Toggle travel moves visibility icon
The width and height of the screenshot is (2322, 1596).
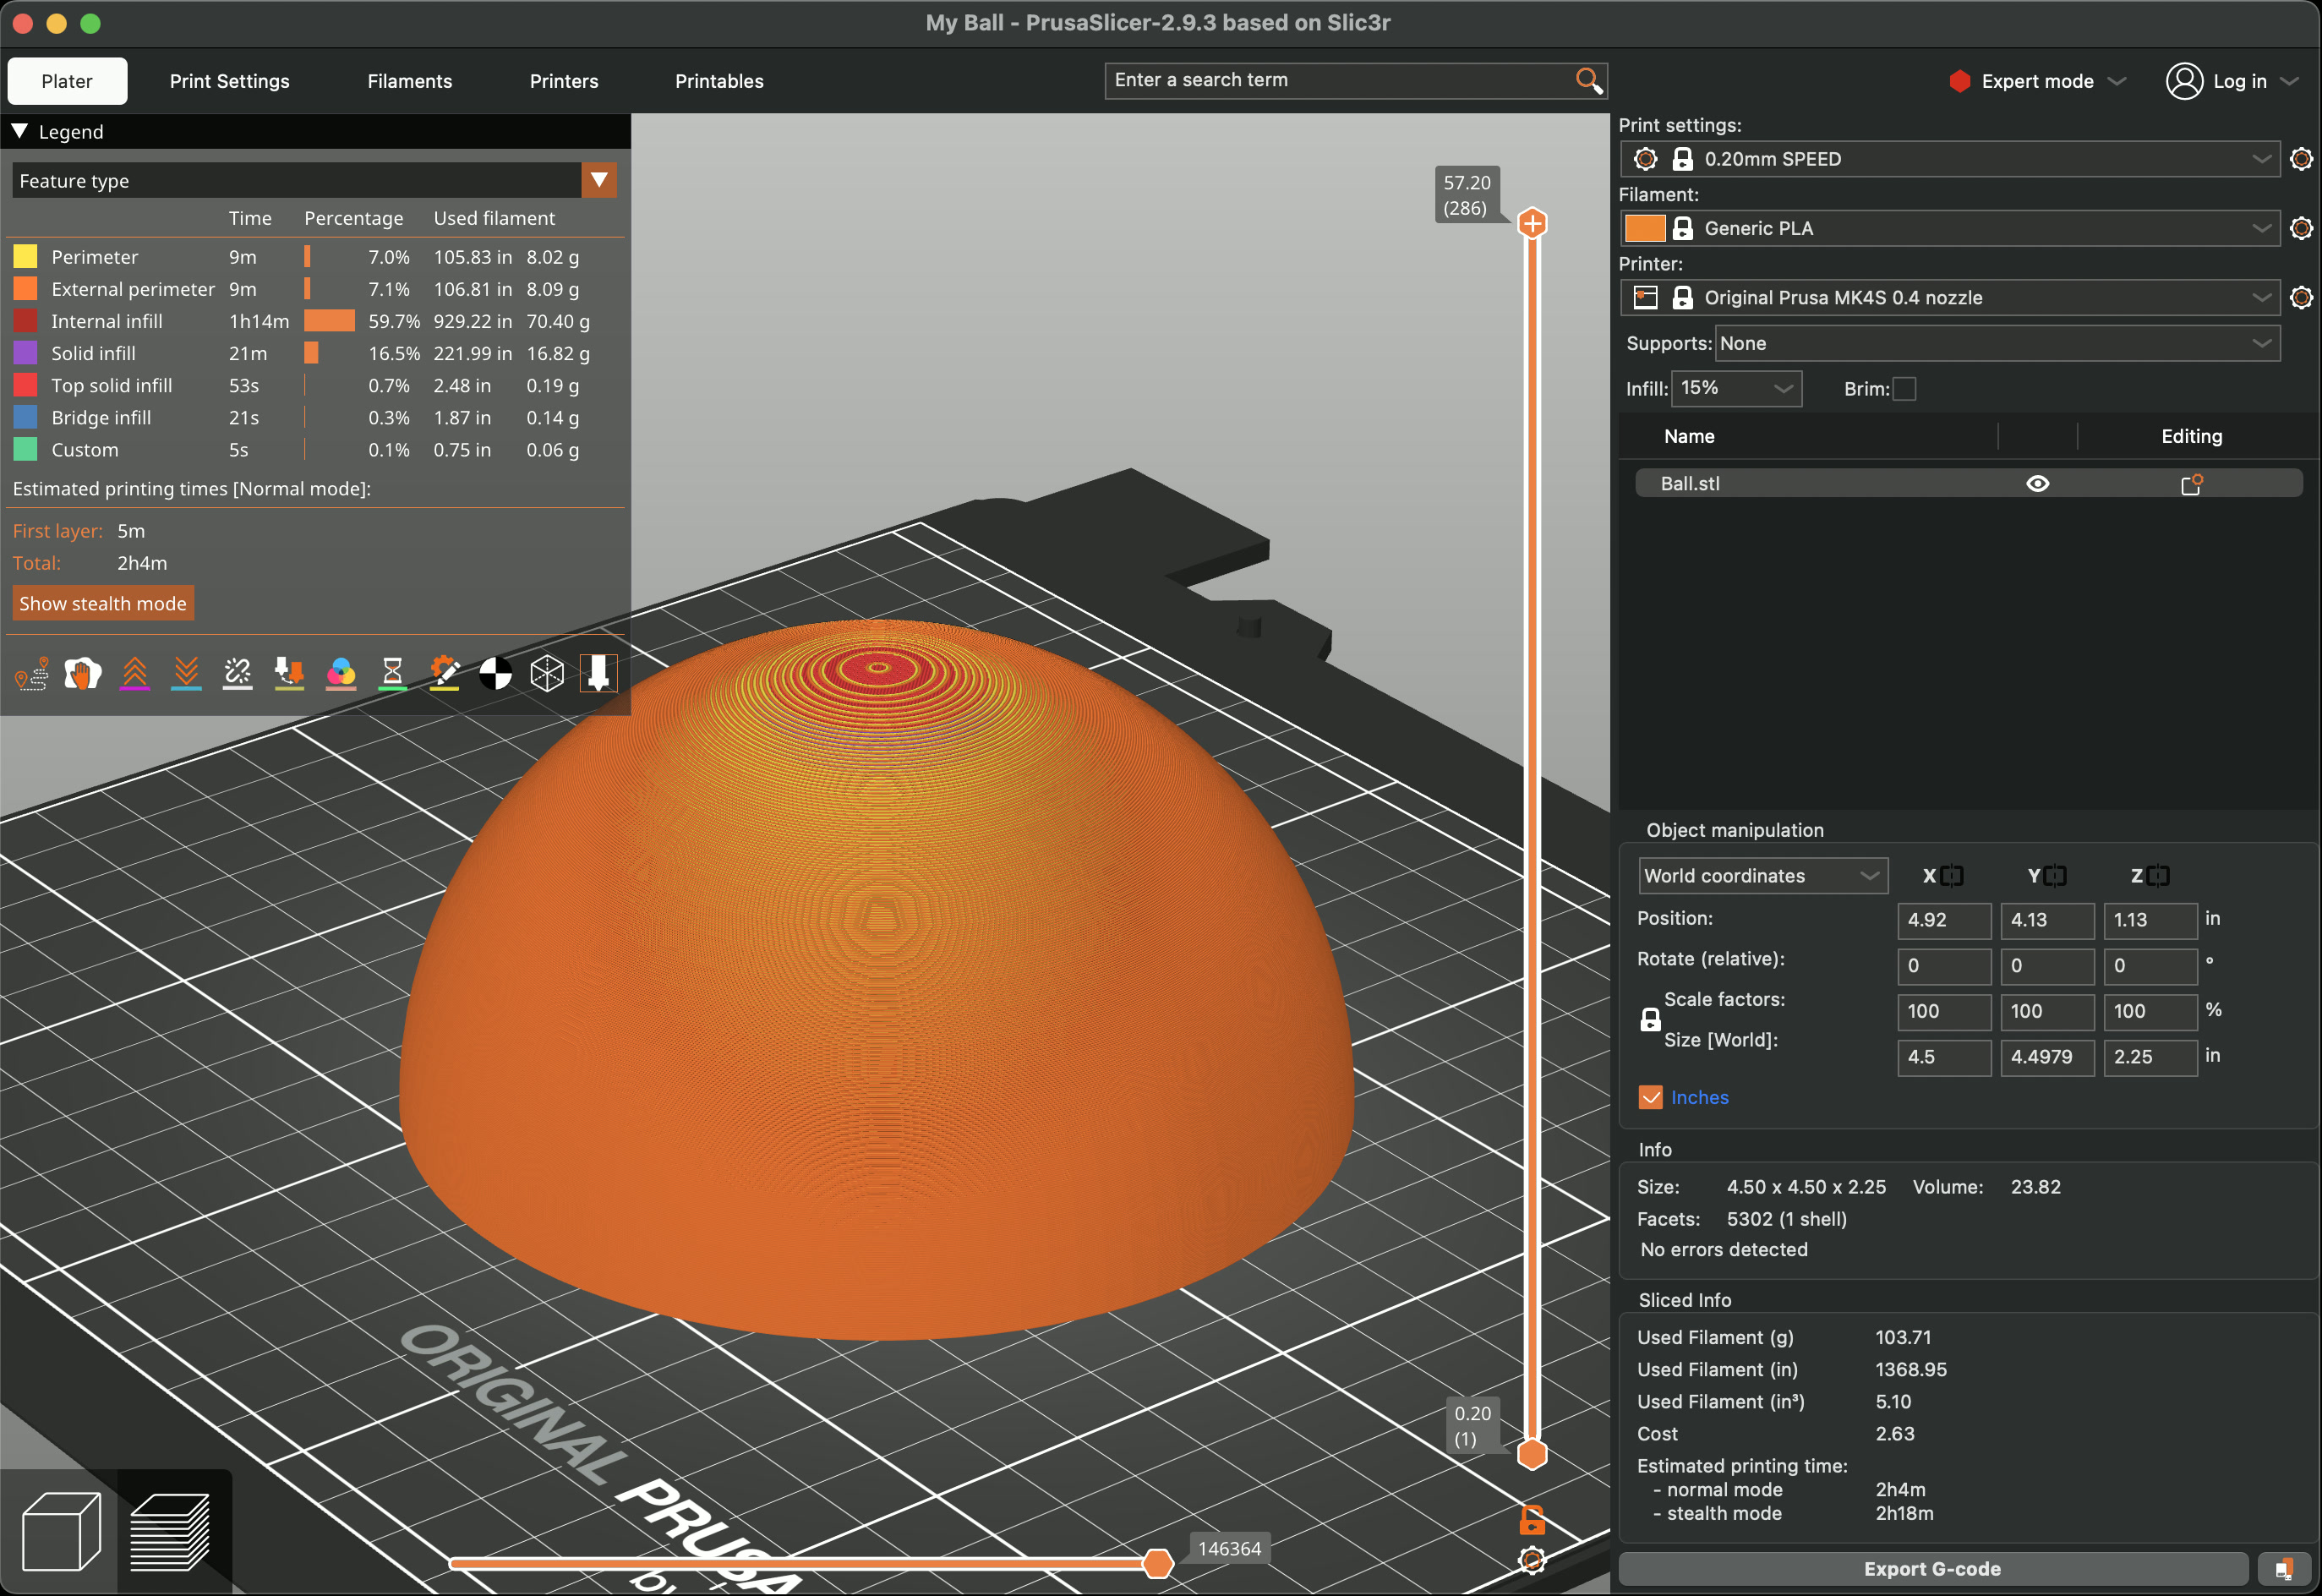32,674
